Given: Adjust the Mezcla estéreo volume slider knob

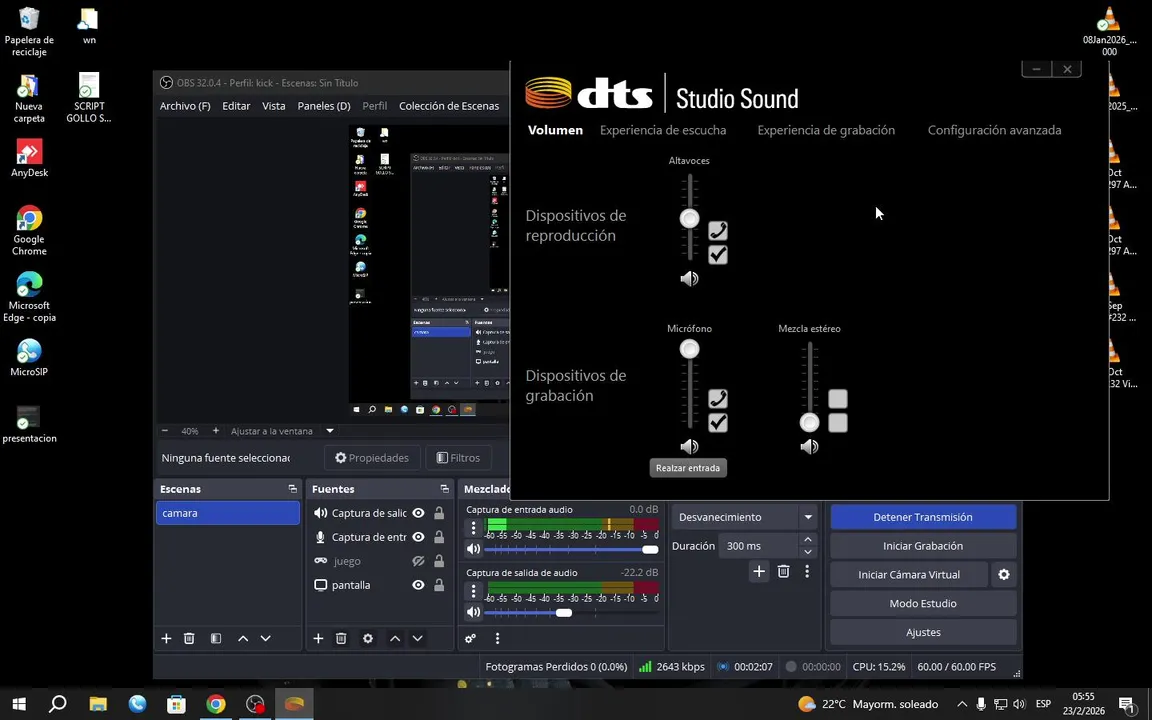Looking at the screenshot, I should click(809, 422).
